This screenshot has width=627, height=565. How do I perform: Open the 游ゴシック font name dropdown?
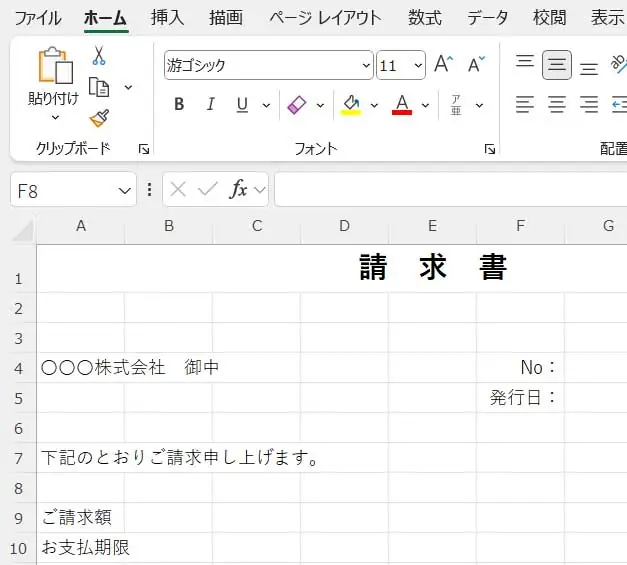(x=365, y=66)
